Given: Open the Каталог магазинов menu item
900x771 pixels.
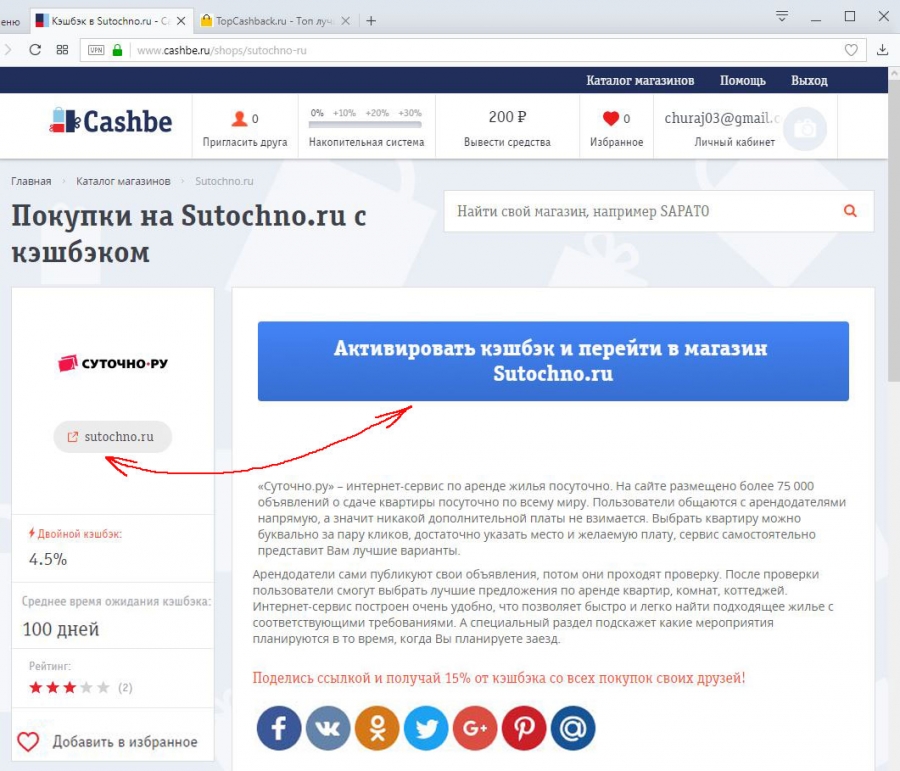Looking at the screenshot, I should 640,80.
